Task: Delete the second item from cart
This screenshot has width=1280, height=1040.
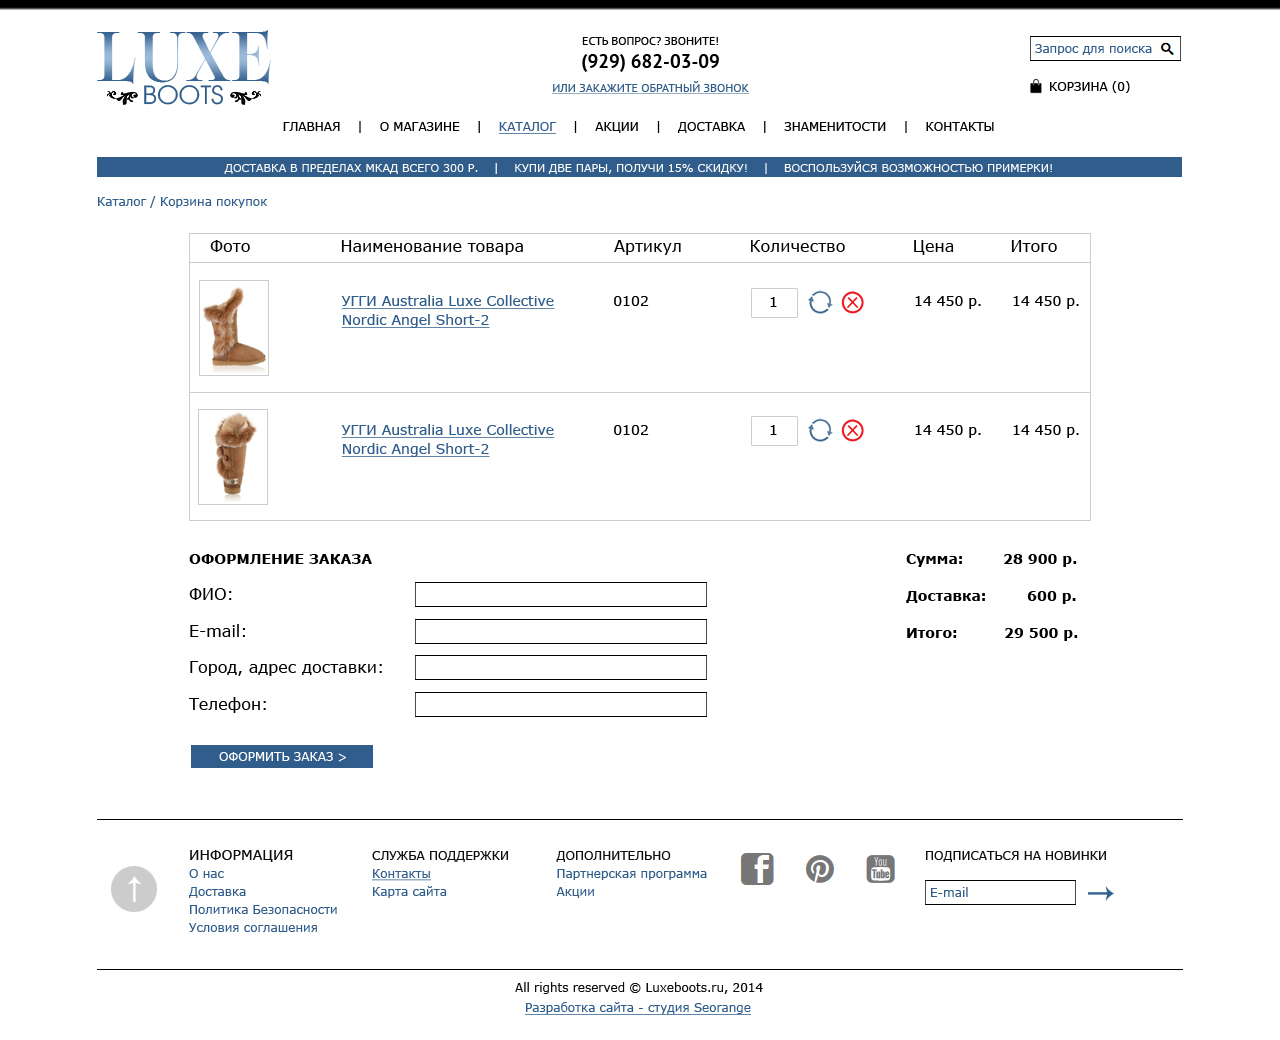Action: [853, 430]
